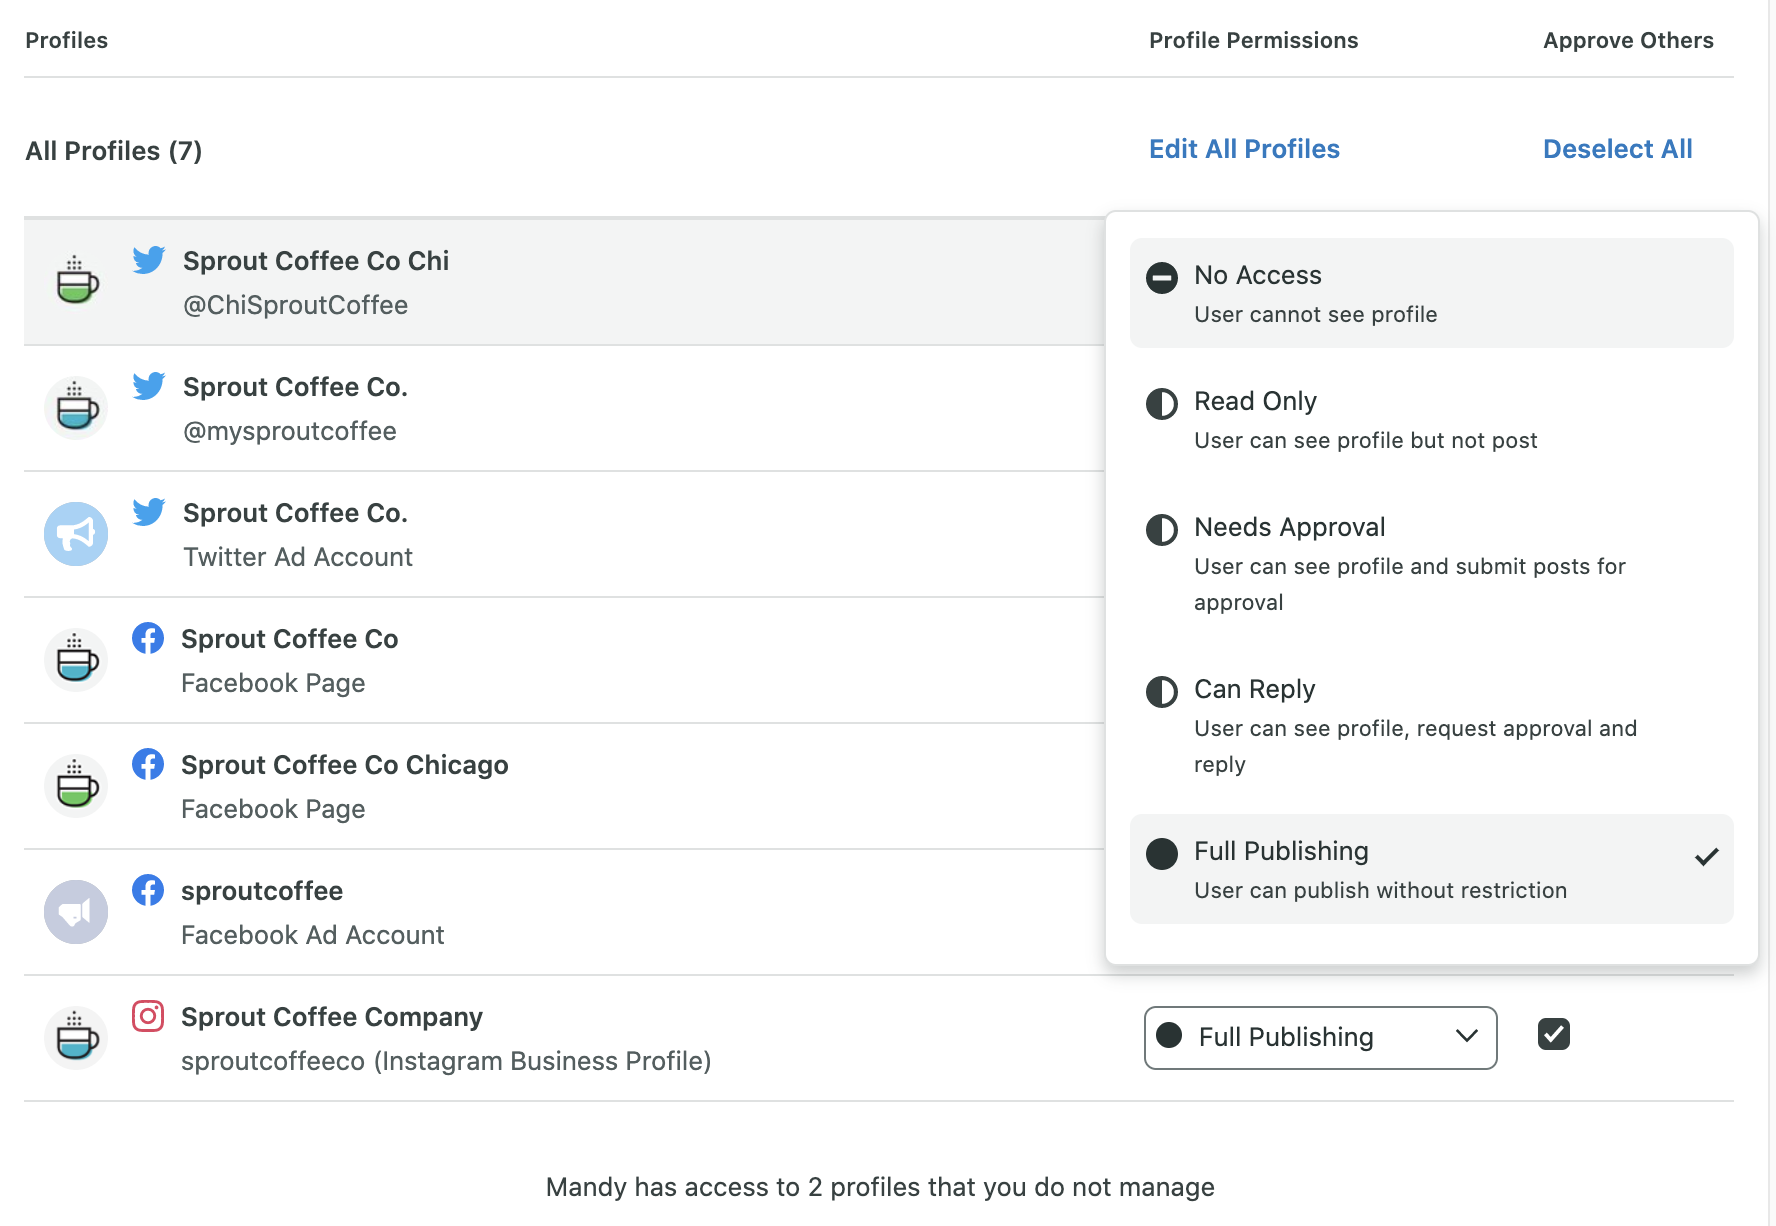Screen dimensions: 1776x1226
Task: Click the Twitter icon for Twitter Ad Account
Action: (149, 512)
